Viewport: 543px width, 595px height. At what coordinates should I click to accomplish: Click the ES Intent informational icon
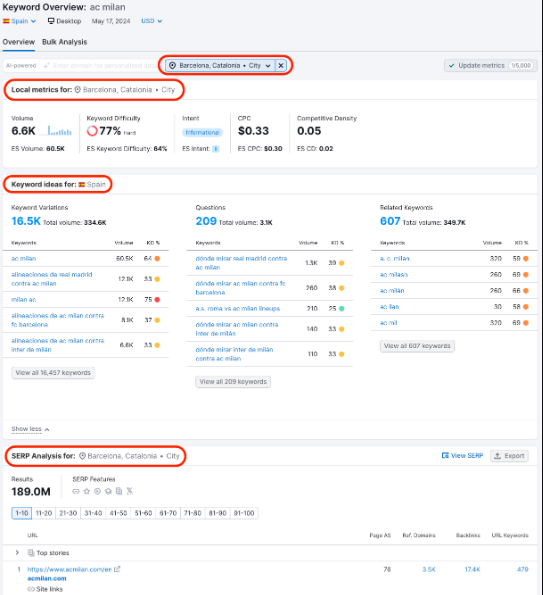tap(216, 149)
